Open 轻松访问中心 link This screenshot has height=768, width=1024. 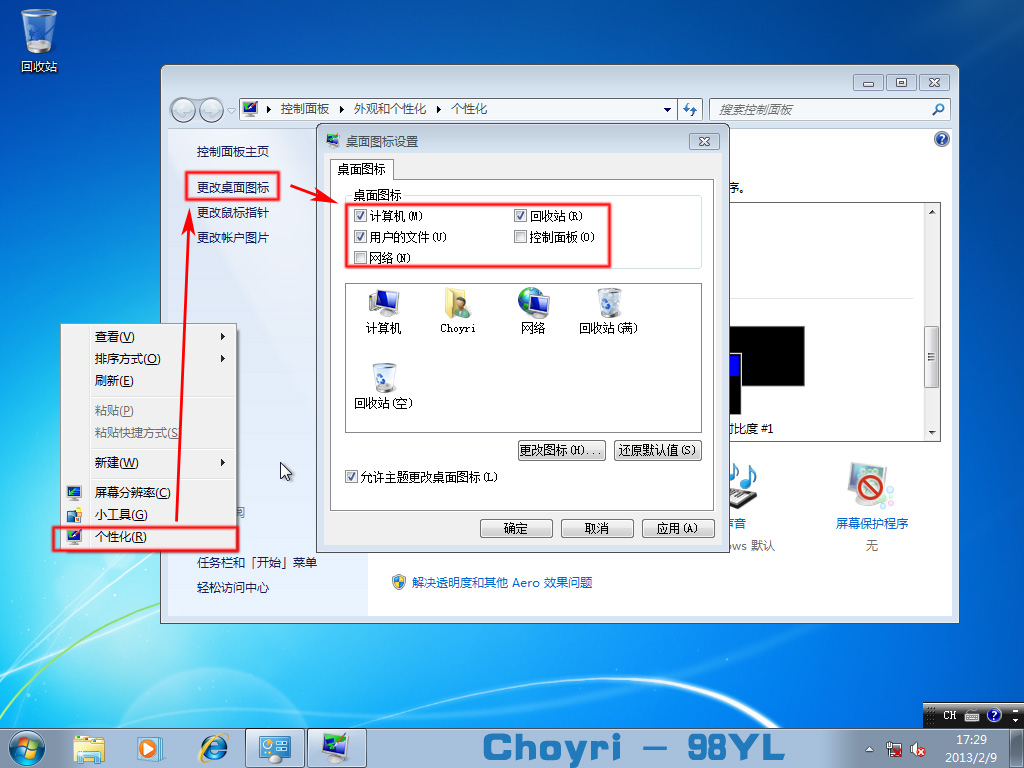coord(233,587)
